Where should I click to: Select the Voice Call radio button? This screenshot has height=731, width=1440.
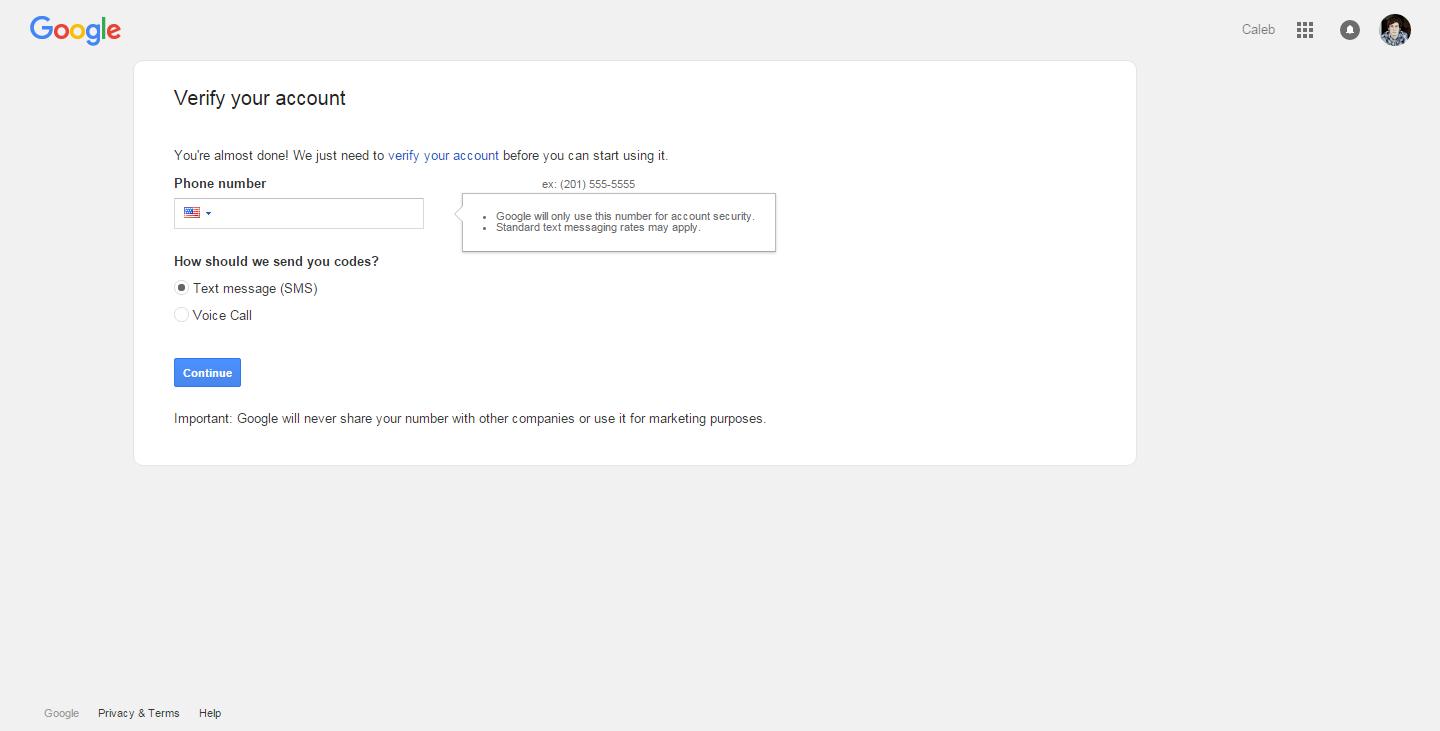(x=181, y=315)
